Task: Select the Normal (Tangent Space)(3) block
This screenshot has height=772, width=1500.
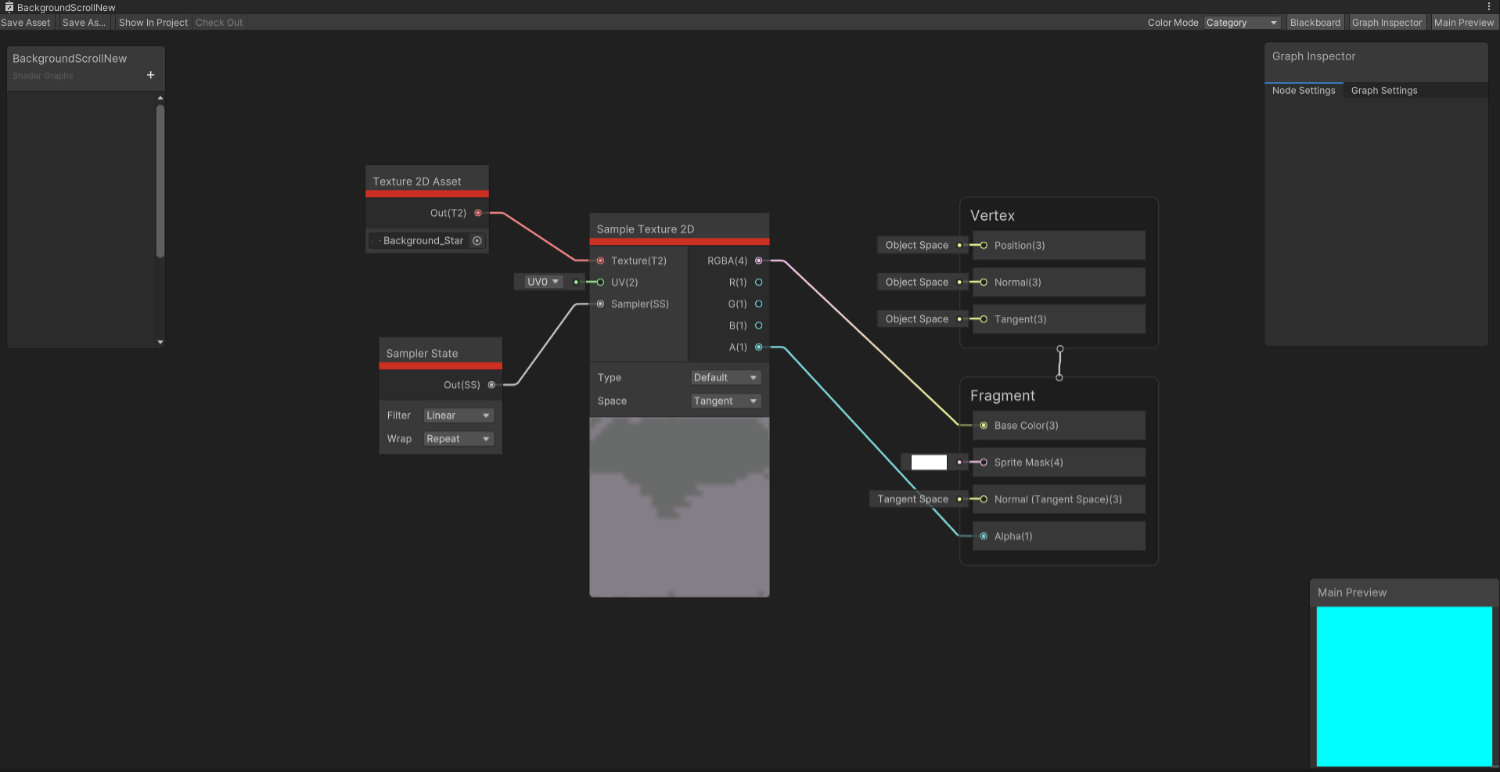Action: [1059, 499]
